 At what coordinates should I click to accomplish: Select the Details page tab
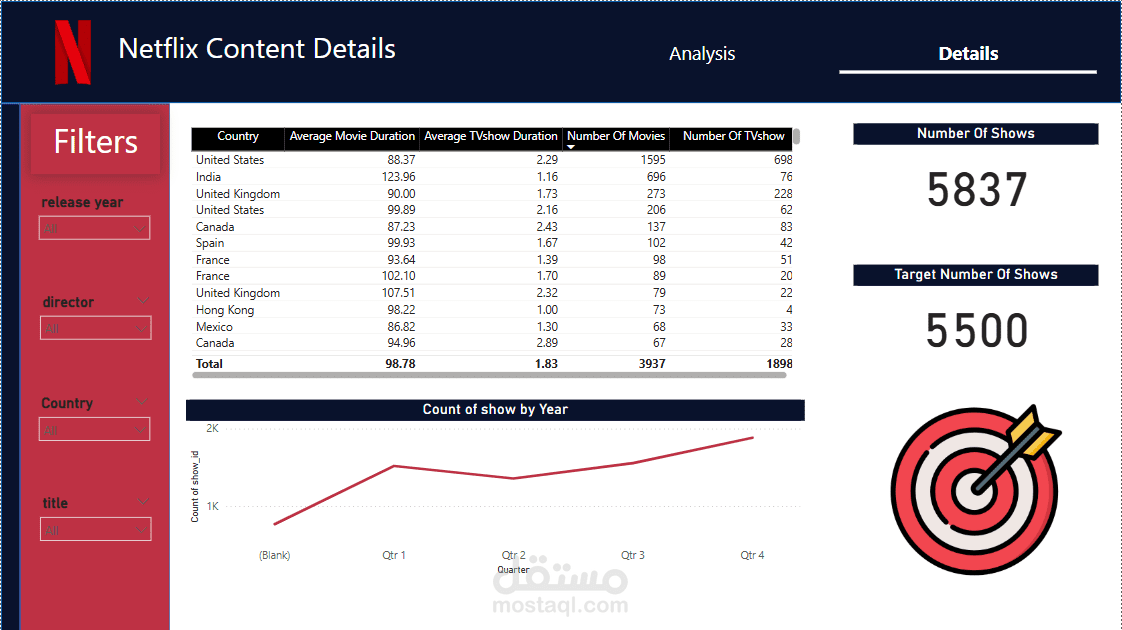(x=968, y=54)
